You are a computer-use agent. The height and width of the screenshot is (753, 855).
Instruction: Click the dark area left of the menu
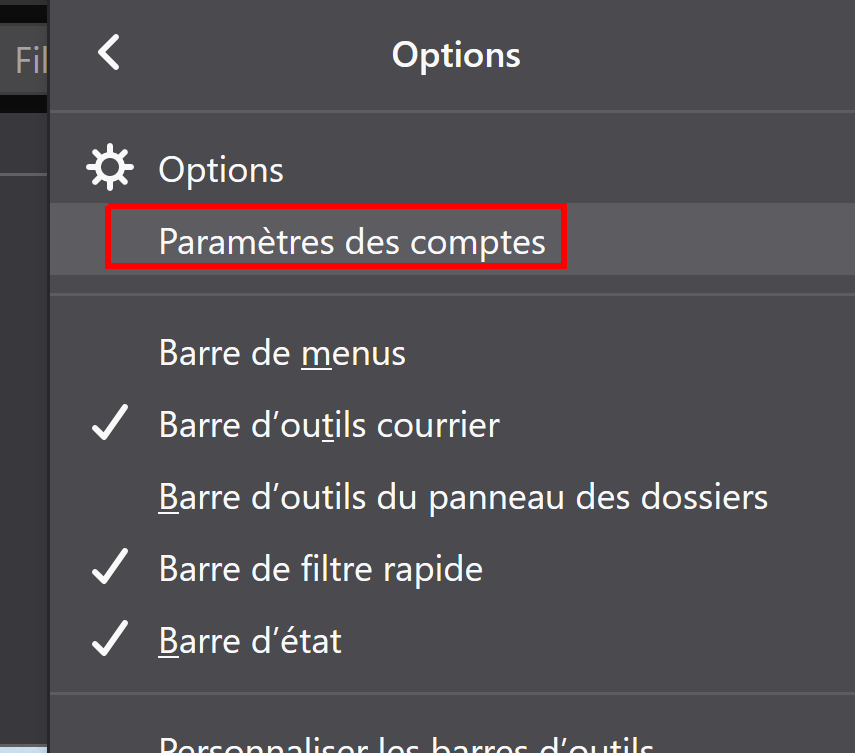point(24,400)
